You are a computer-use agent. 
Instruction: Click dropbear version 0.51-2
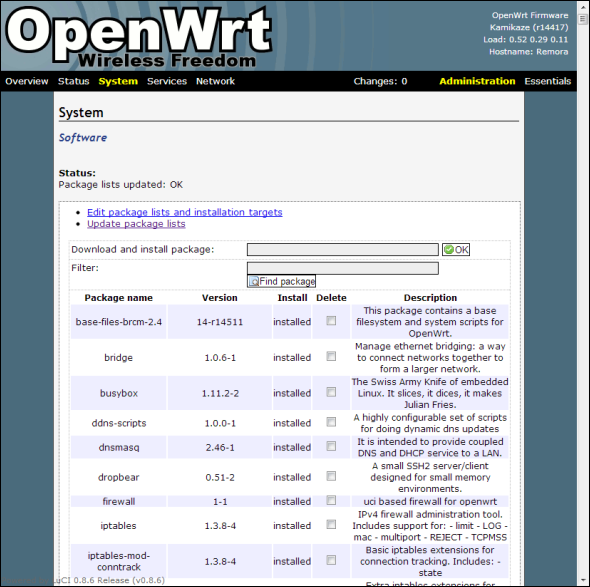[x=220, y=478]
